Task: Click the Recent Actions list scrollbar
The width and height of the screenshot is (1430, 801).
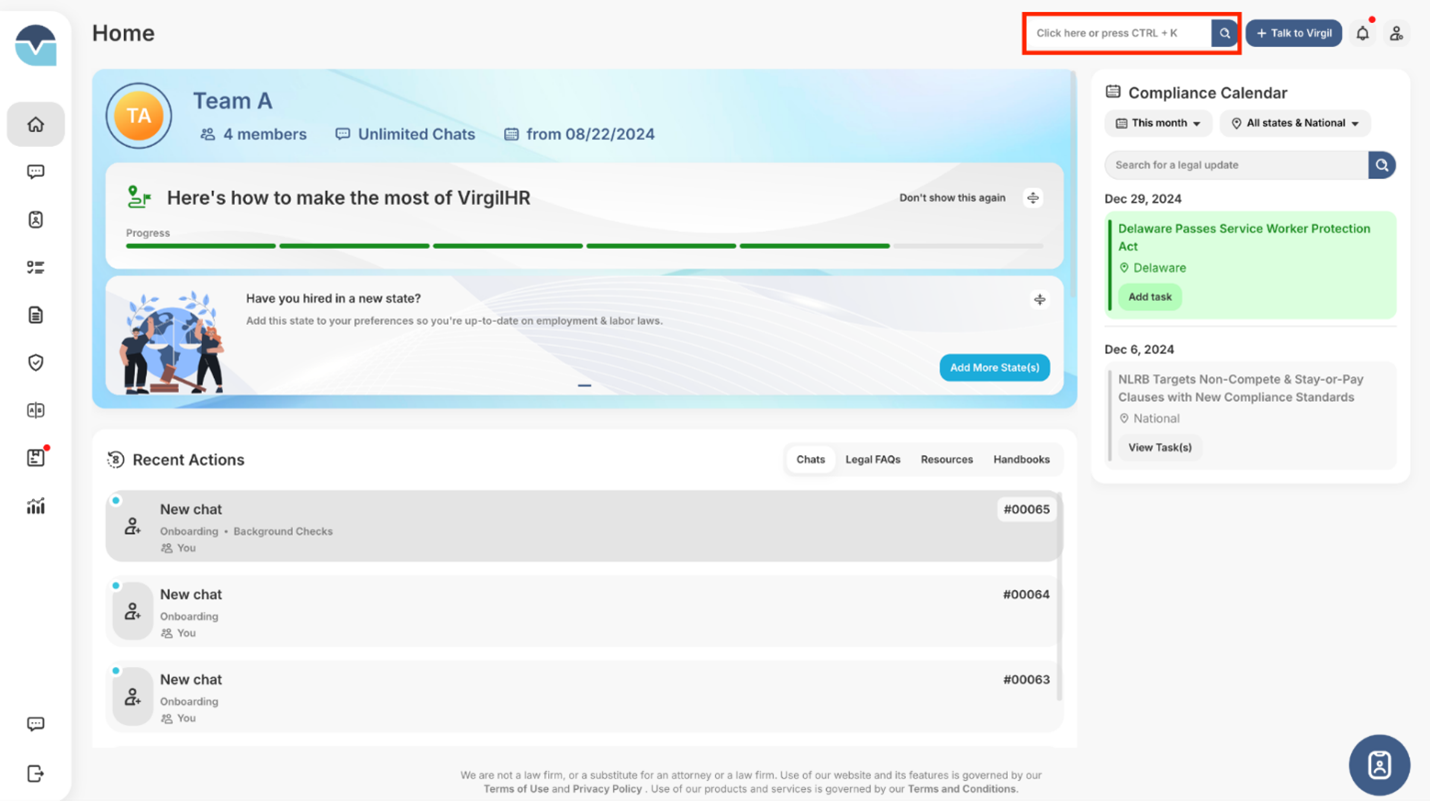Action: tap(1058, 595)
